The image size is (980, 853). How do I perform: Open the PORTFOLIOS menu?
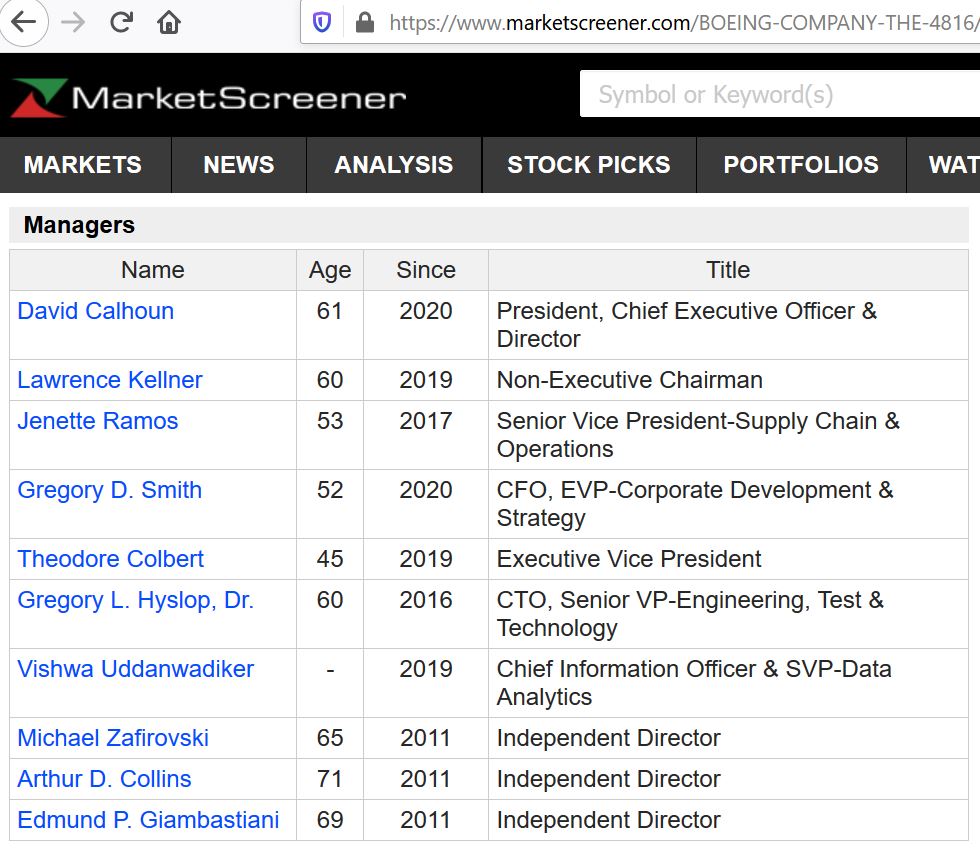[x=801, y=165]
